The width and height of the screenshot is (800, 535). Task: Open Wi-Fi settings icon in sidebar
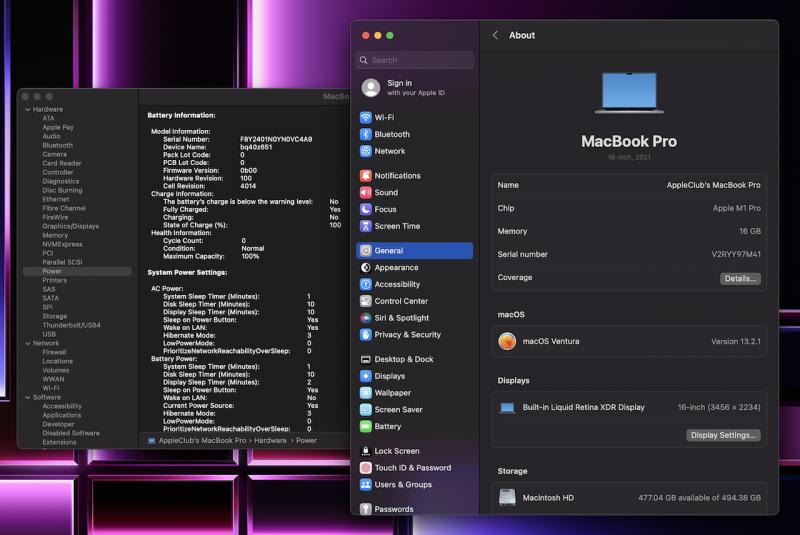click(x=366, y=117)
